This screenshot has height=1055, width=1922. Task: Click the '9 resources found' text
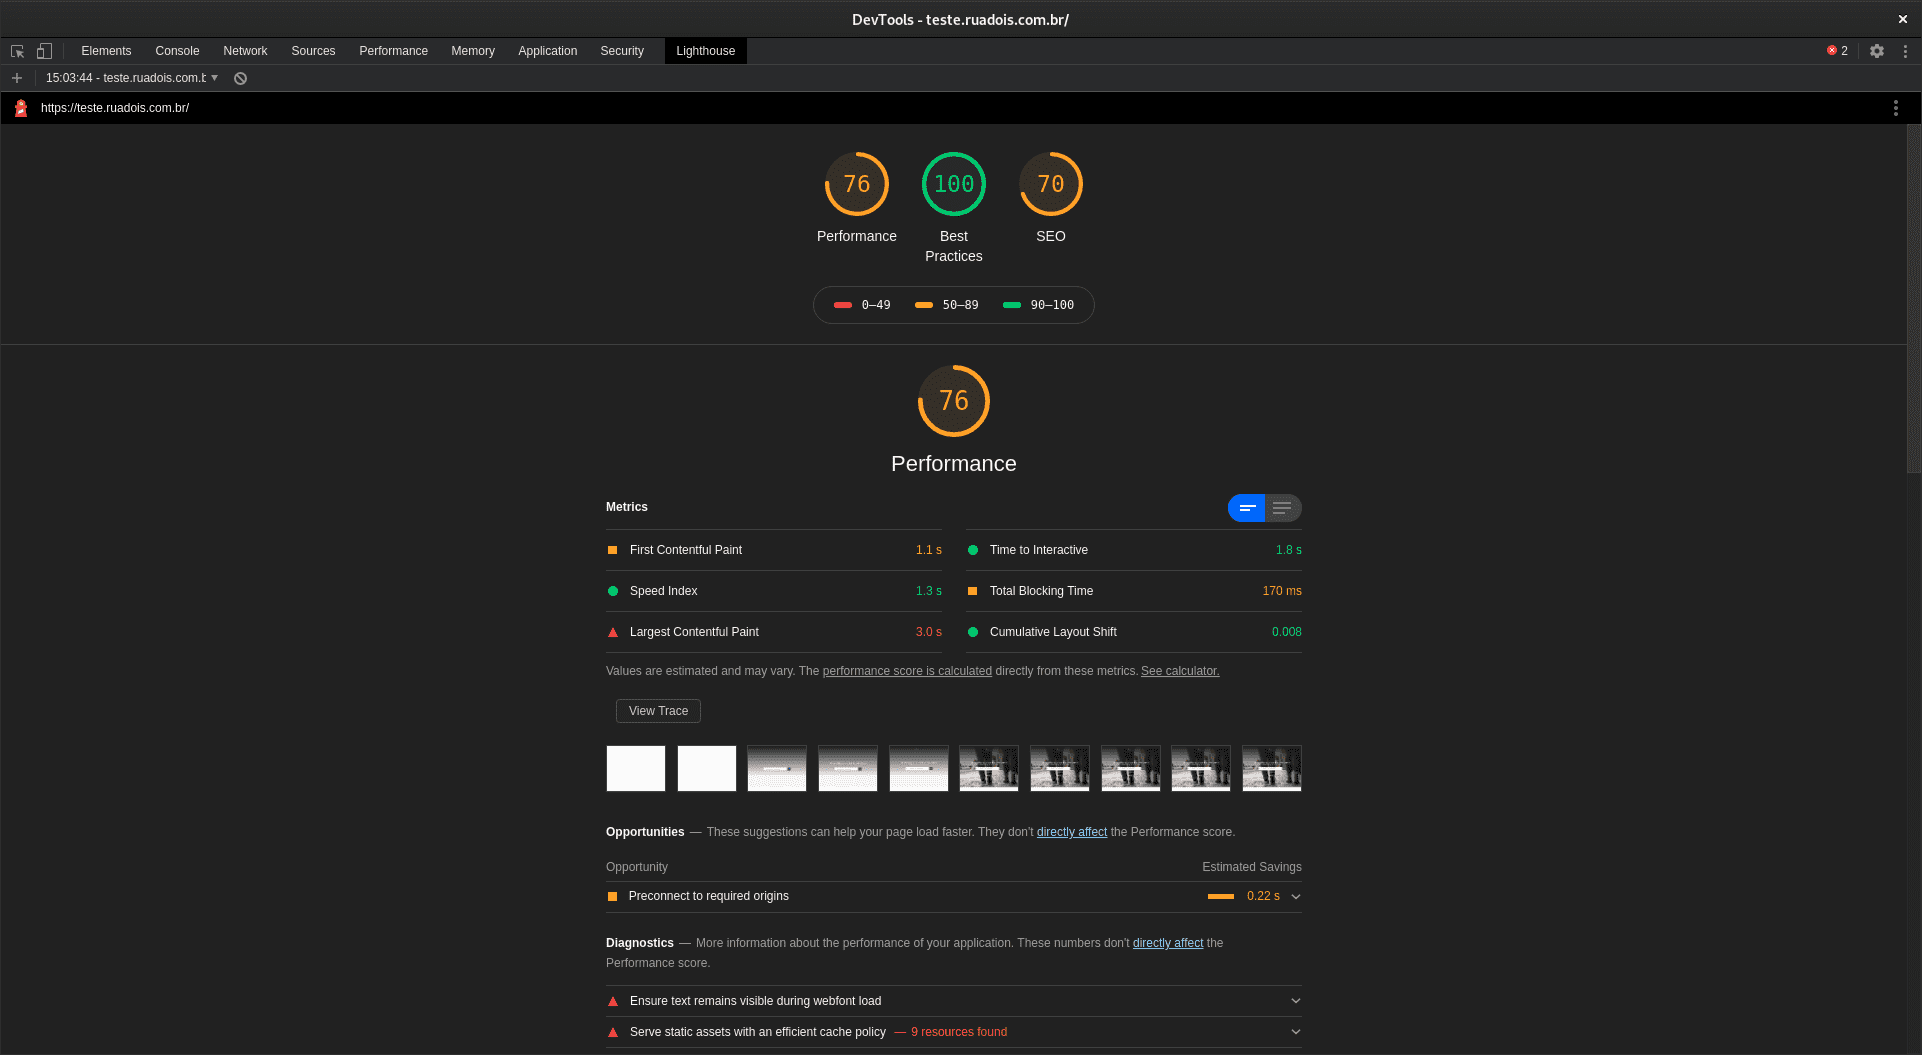click(x=959, y=1032)
